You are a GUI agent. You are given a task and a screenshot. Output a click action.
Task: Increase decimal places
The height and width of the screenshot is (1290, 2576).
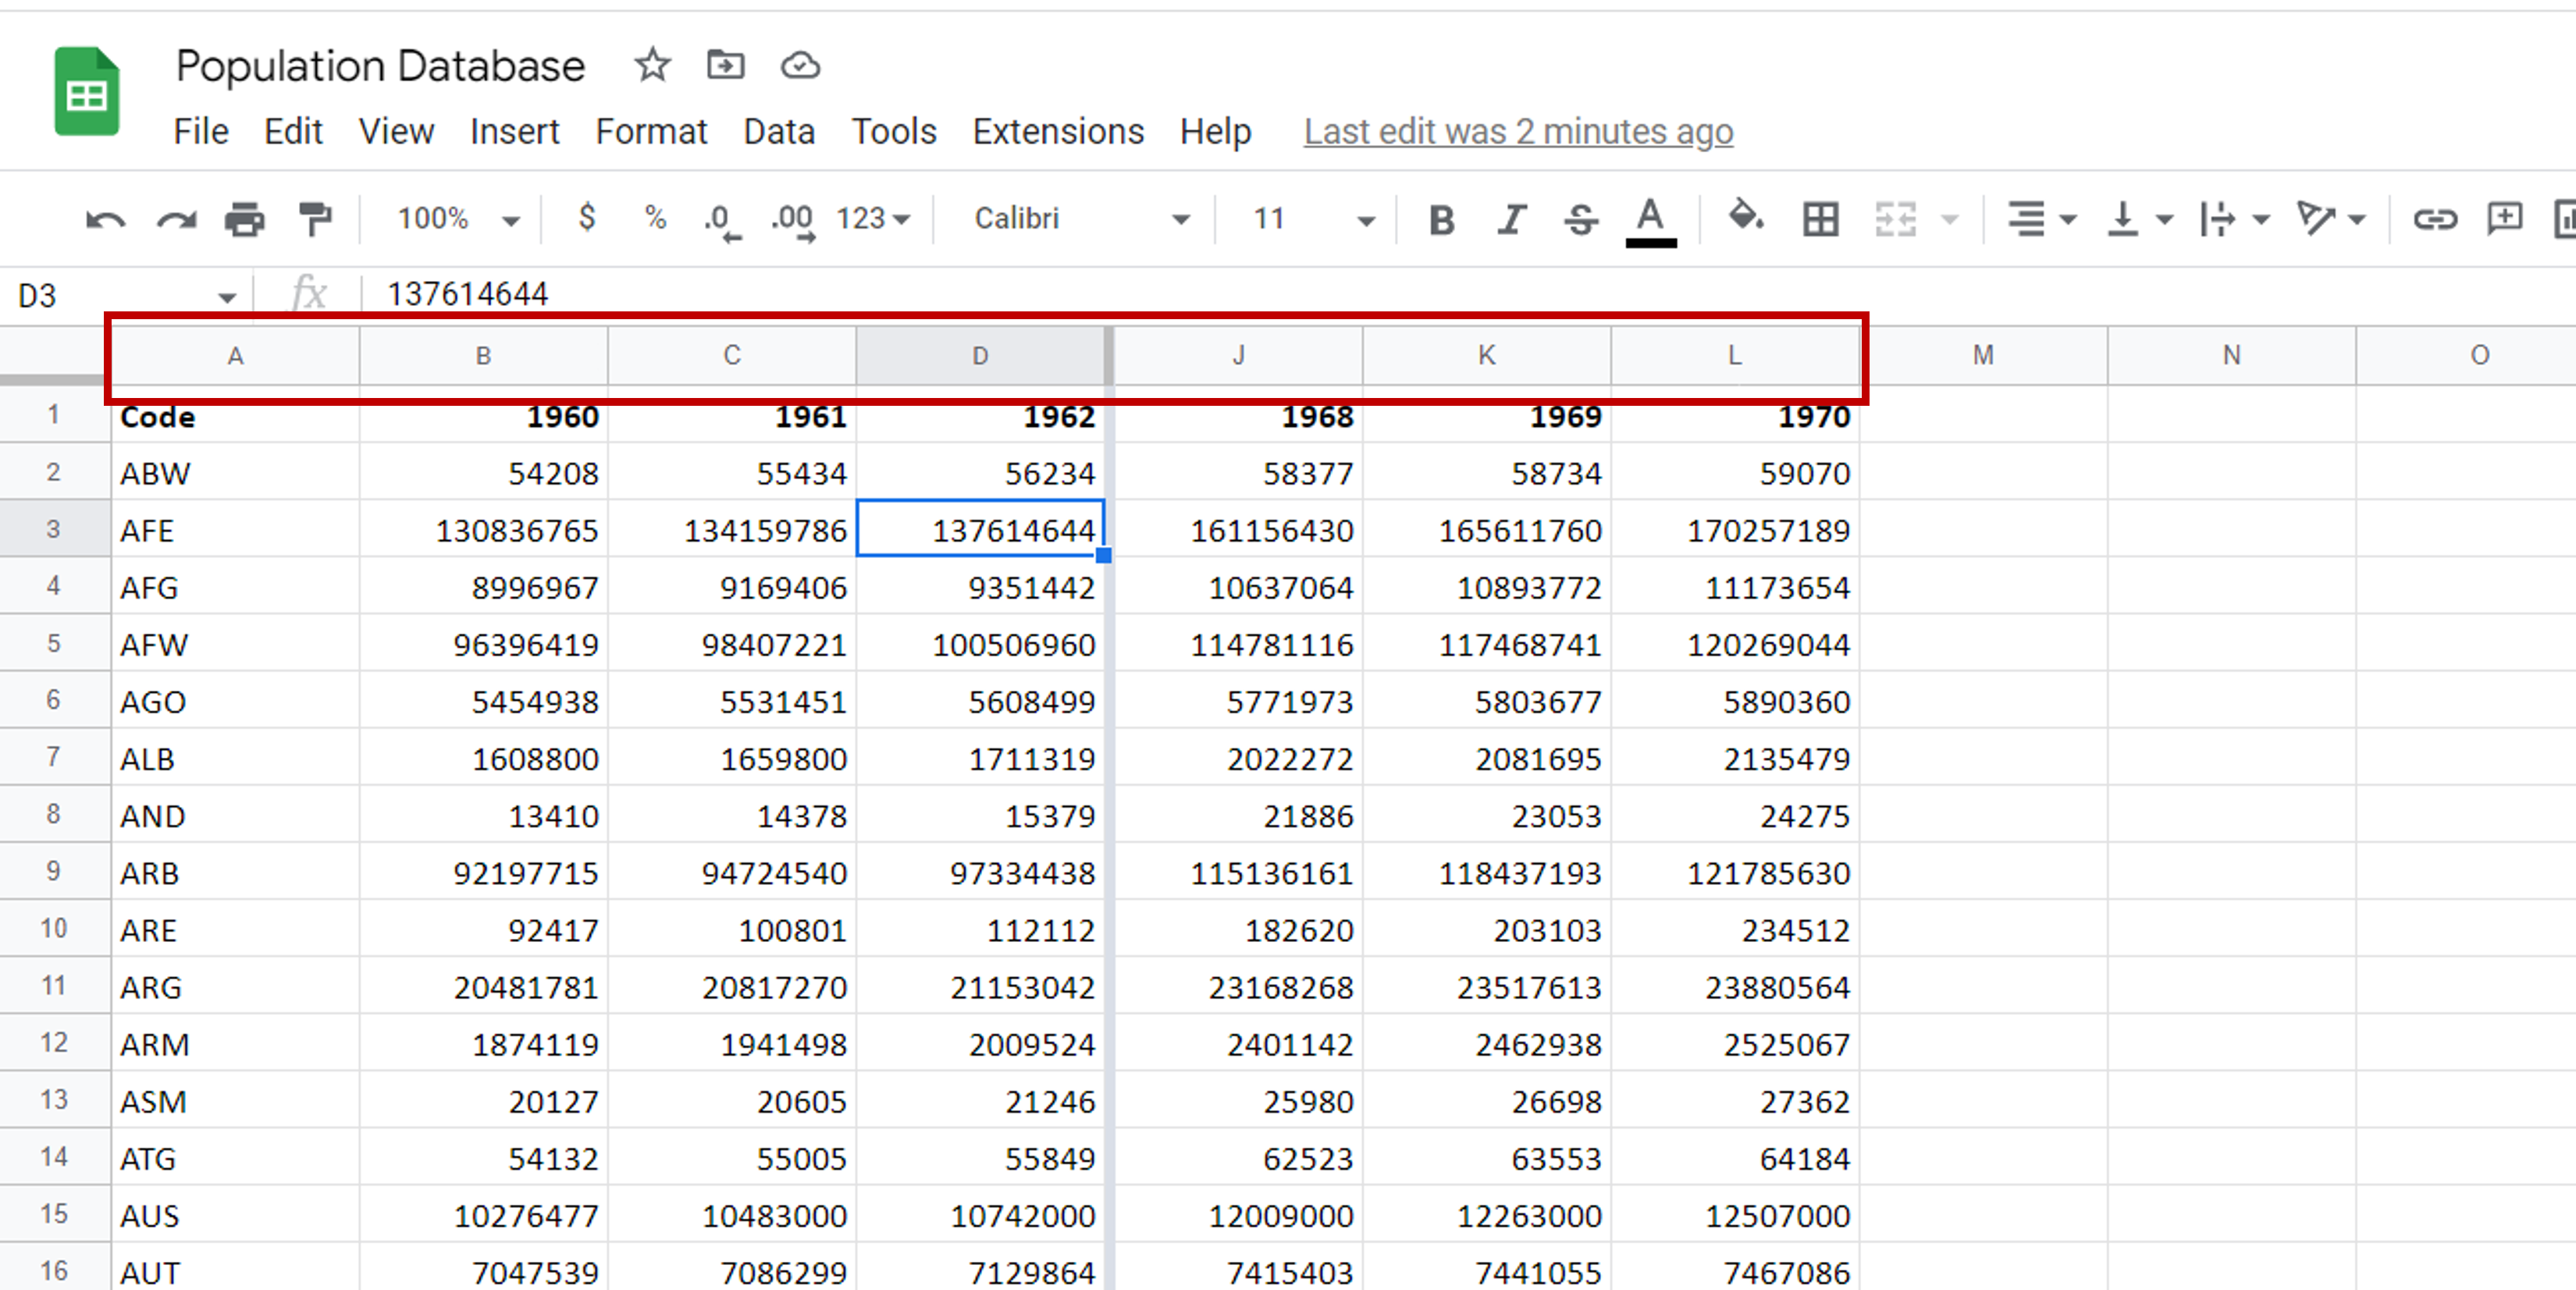point(793,221)
